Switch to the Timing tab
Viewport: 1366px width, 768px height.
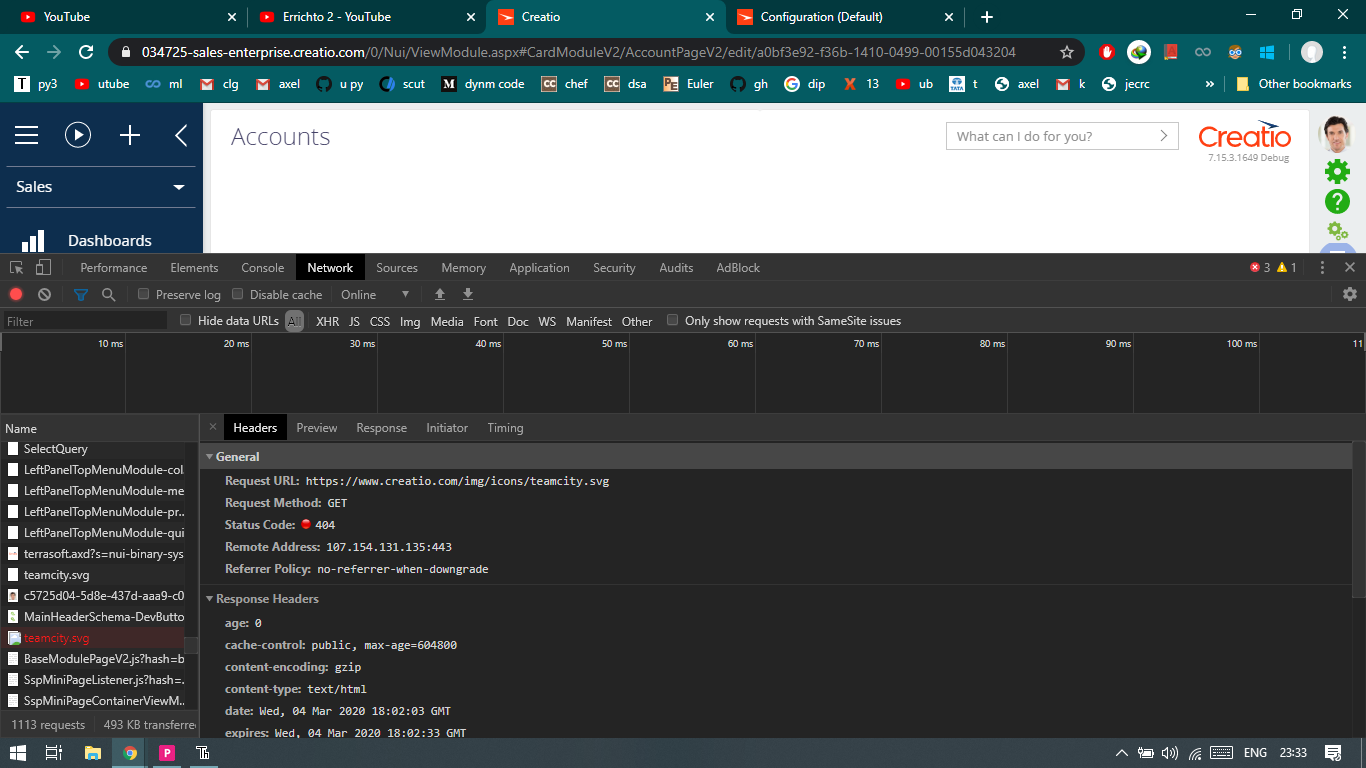[x=505, y=427]
